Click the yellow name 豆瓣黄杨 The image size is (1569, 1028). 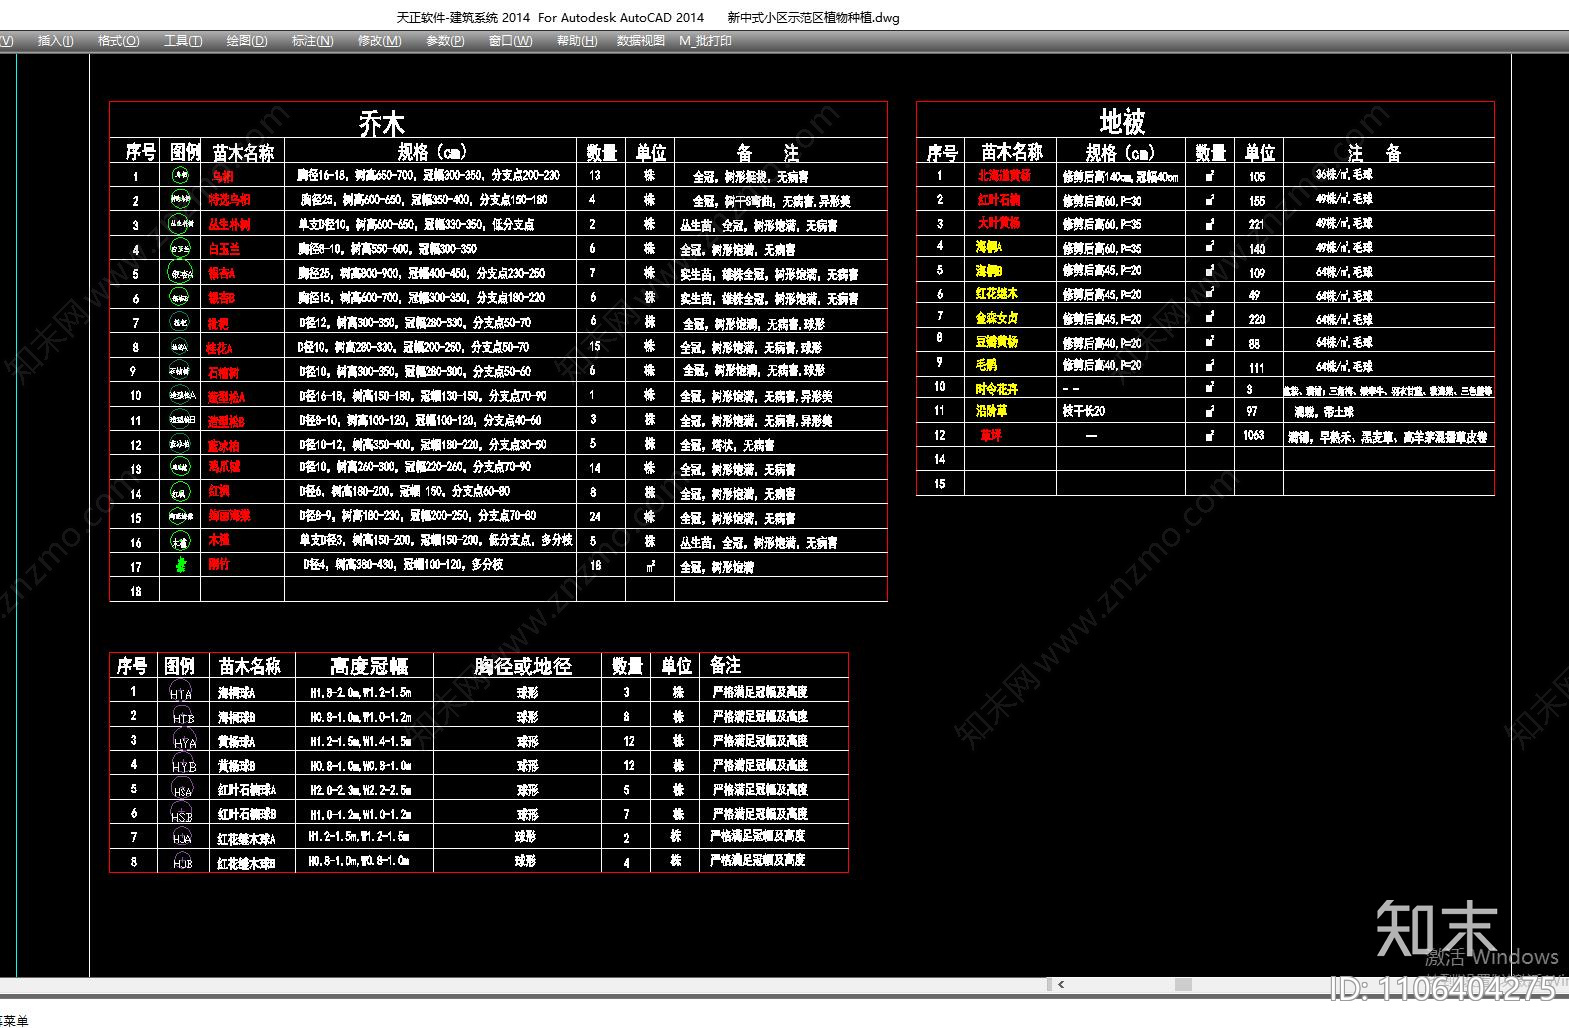997,341
